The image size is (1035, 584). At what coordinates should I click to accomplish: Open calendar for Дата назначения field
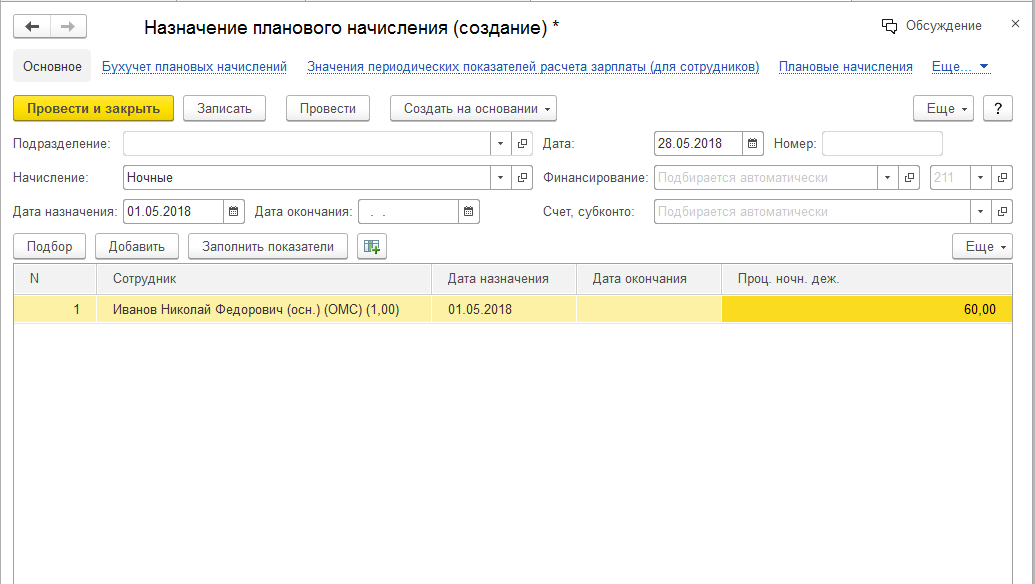tap(233, 212)
